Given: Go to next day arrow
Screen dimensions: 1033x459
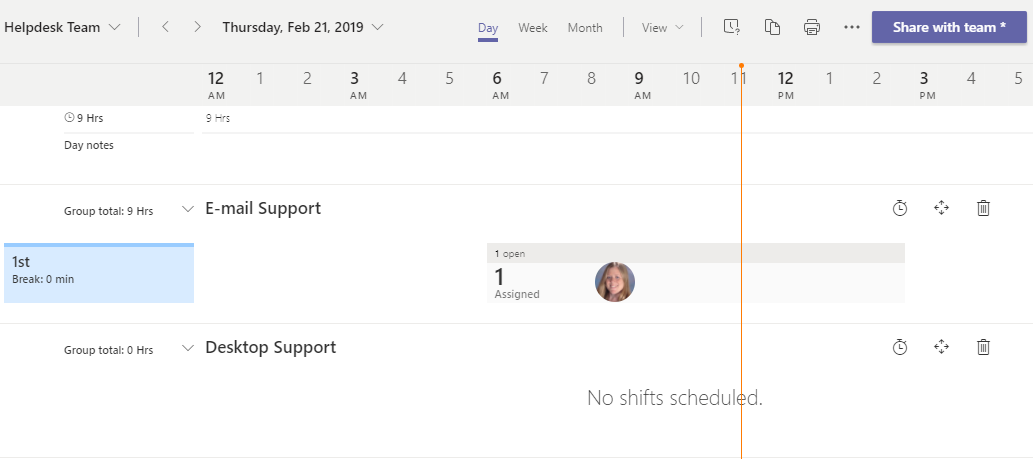Looking at the screenshot, I should (x=197, y=27).
